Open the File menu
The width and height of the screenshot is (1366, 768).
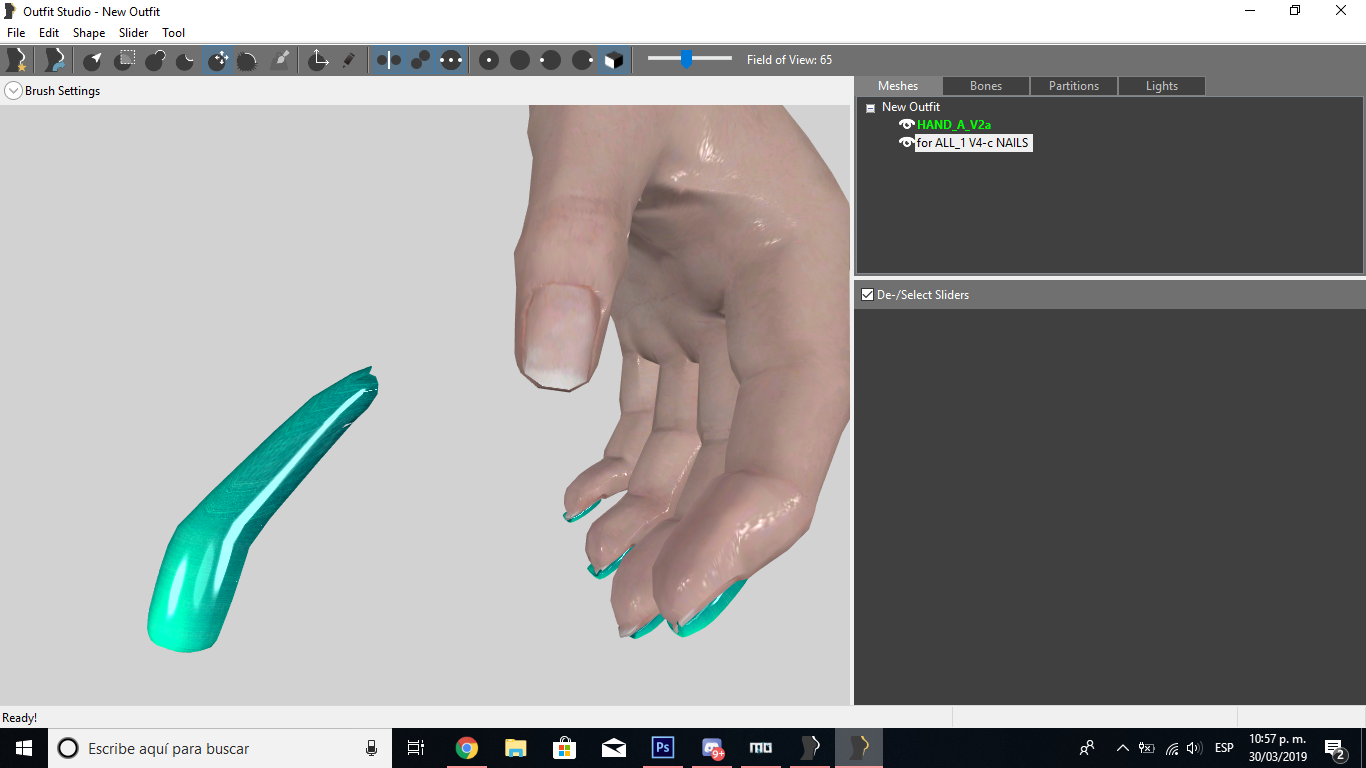click(x=16, y=33)
